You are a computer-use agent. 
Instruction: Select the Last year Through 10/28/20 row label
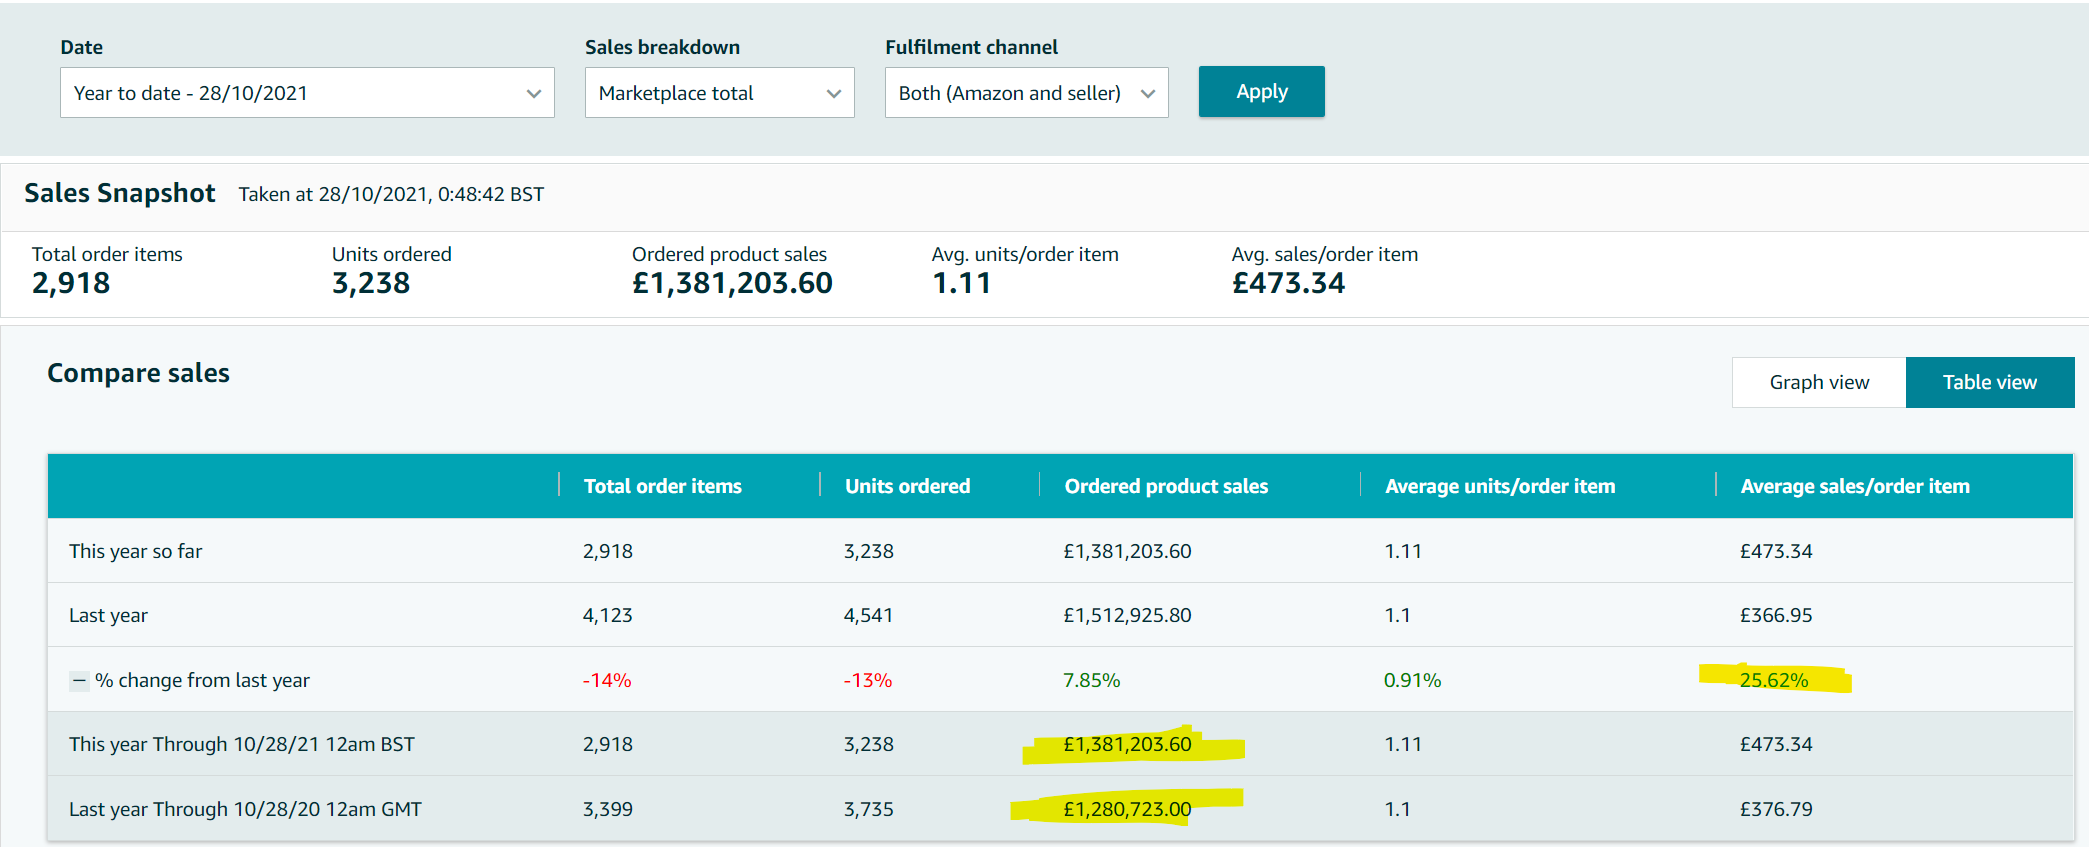pyautogui.click(x=245, y=809)
